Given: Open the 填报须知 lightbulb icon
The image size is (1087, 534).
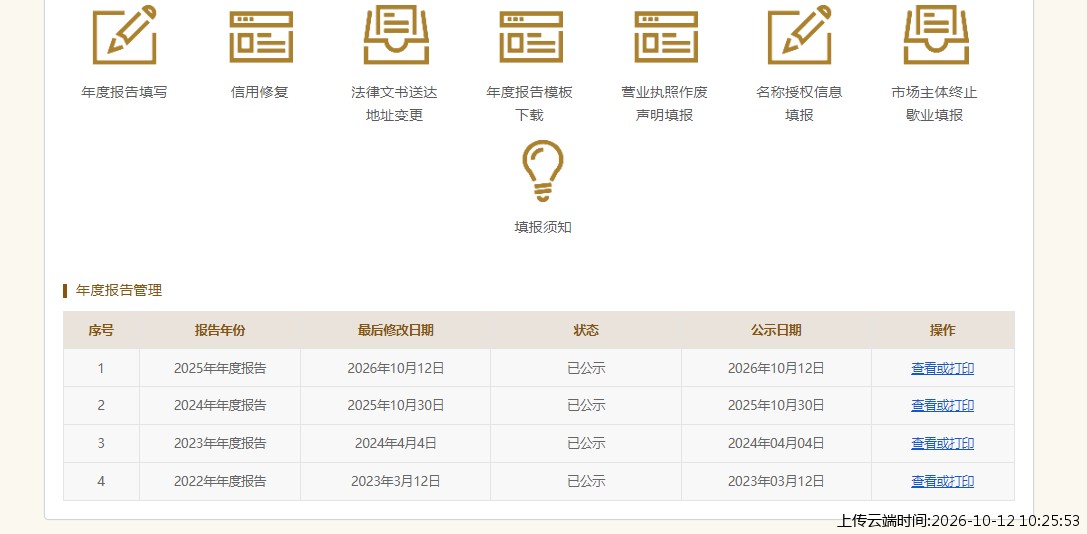Looking at the screenshot, I should [543, 171].
